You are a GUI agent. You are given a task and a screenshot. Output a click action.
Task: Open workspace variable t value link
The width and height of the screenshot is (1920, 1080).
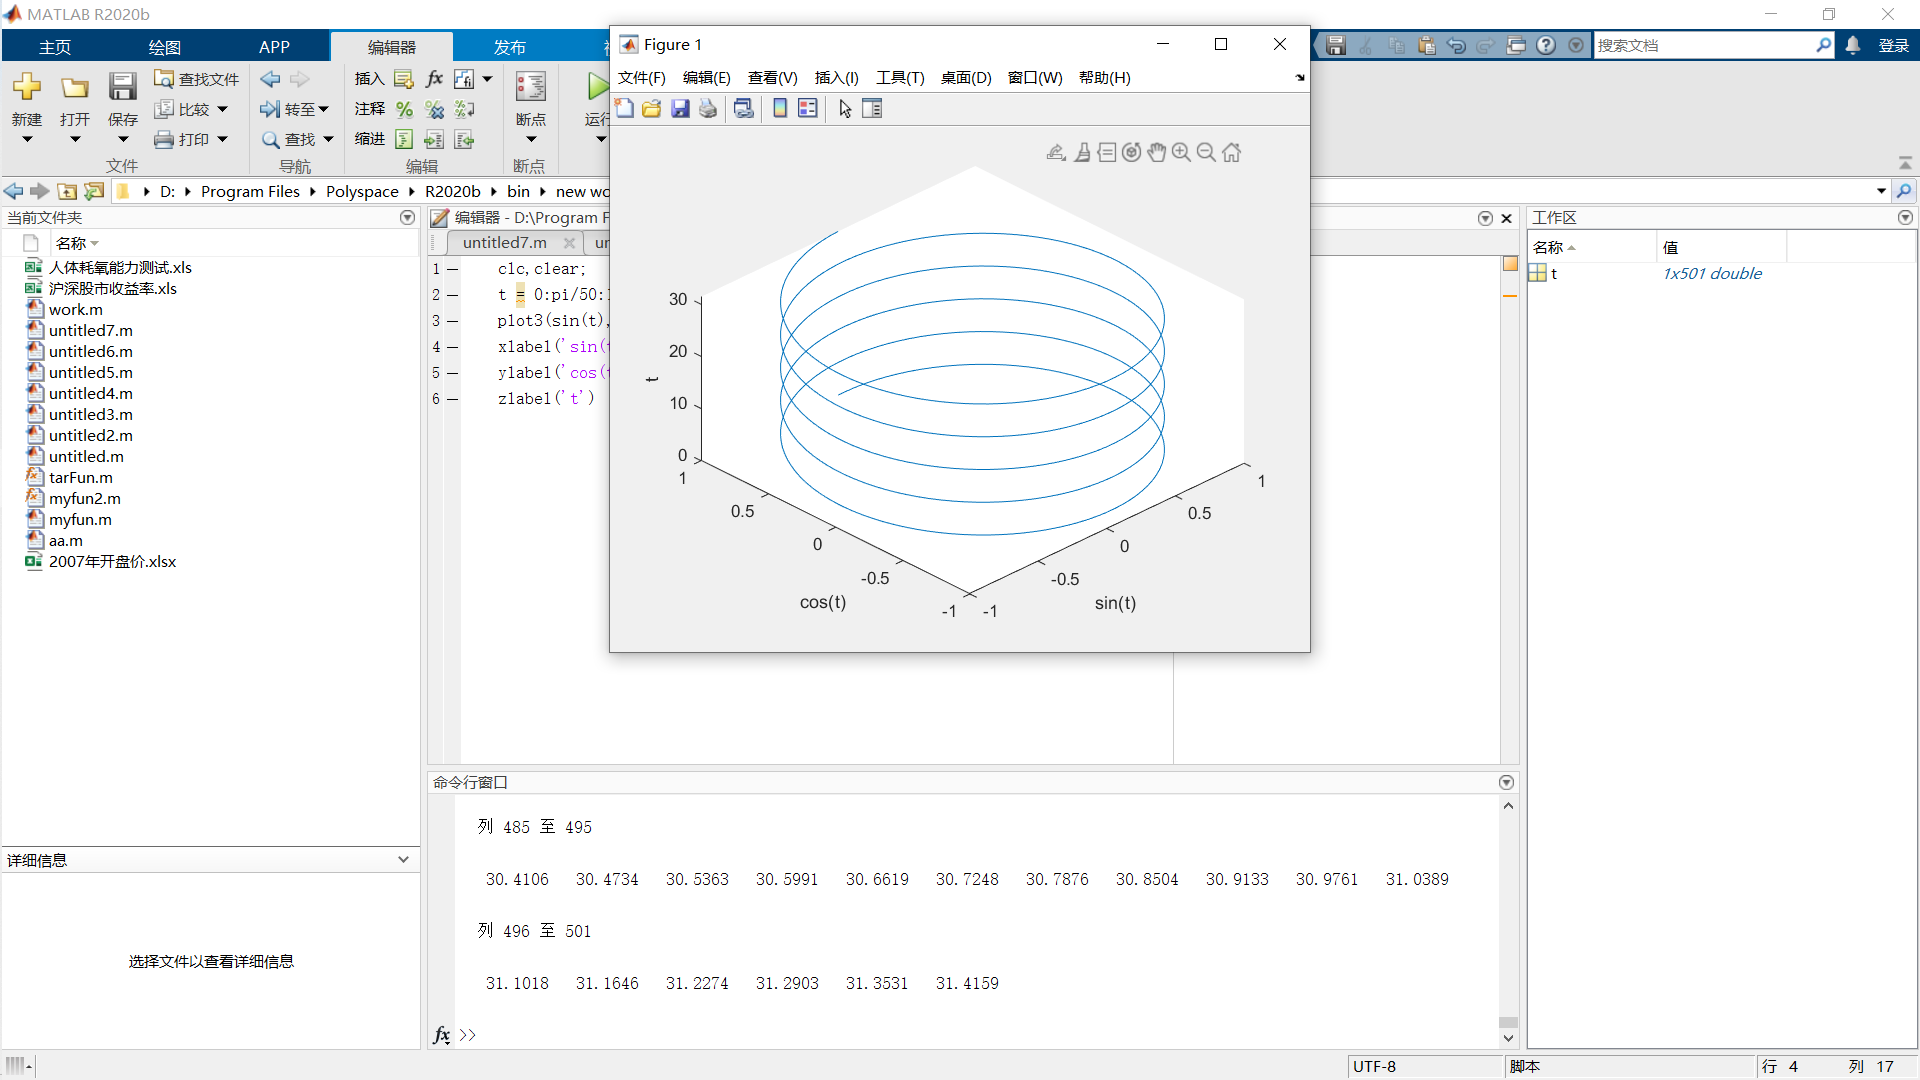click(1711, 274)
